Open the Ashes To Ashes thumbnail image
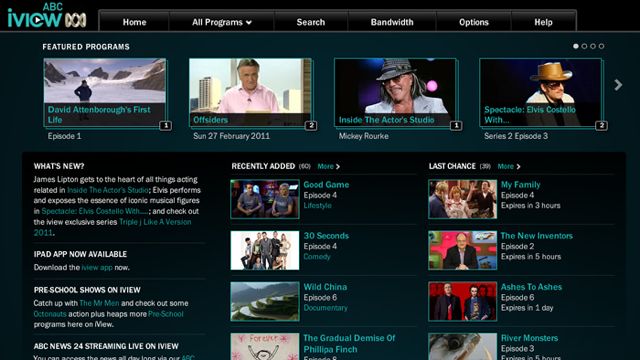 [x=462, y=302]
